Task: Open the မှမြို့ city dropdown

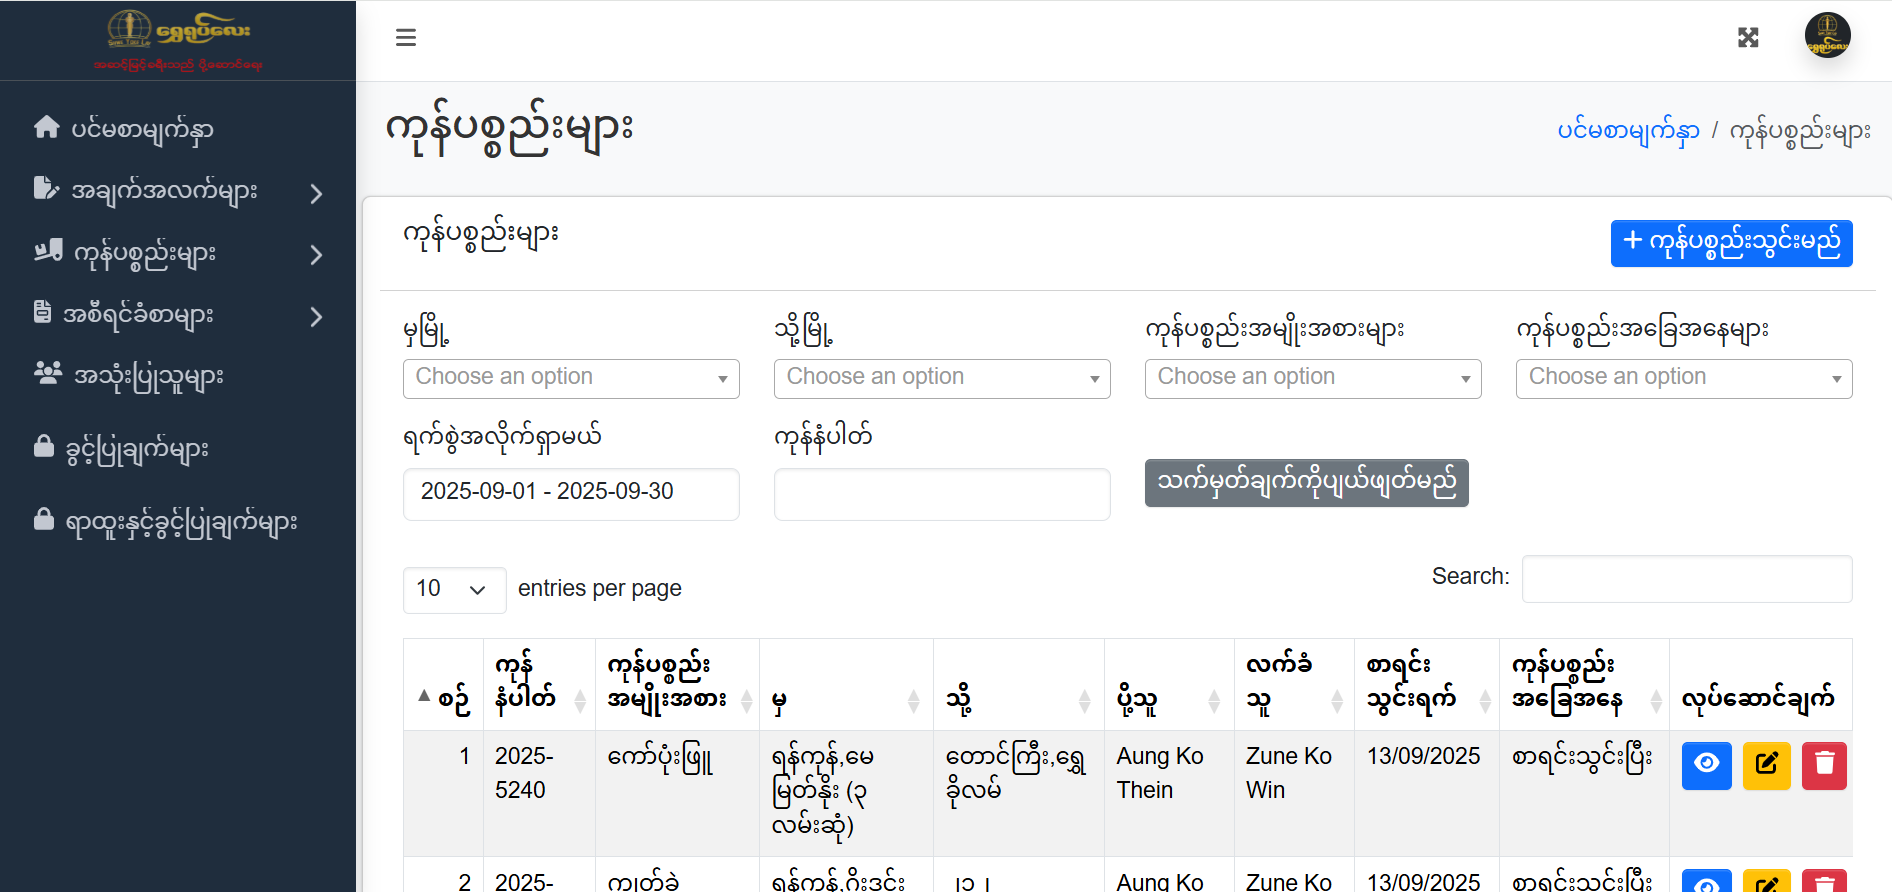Action: (571, 378)
